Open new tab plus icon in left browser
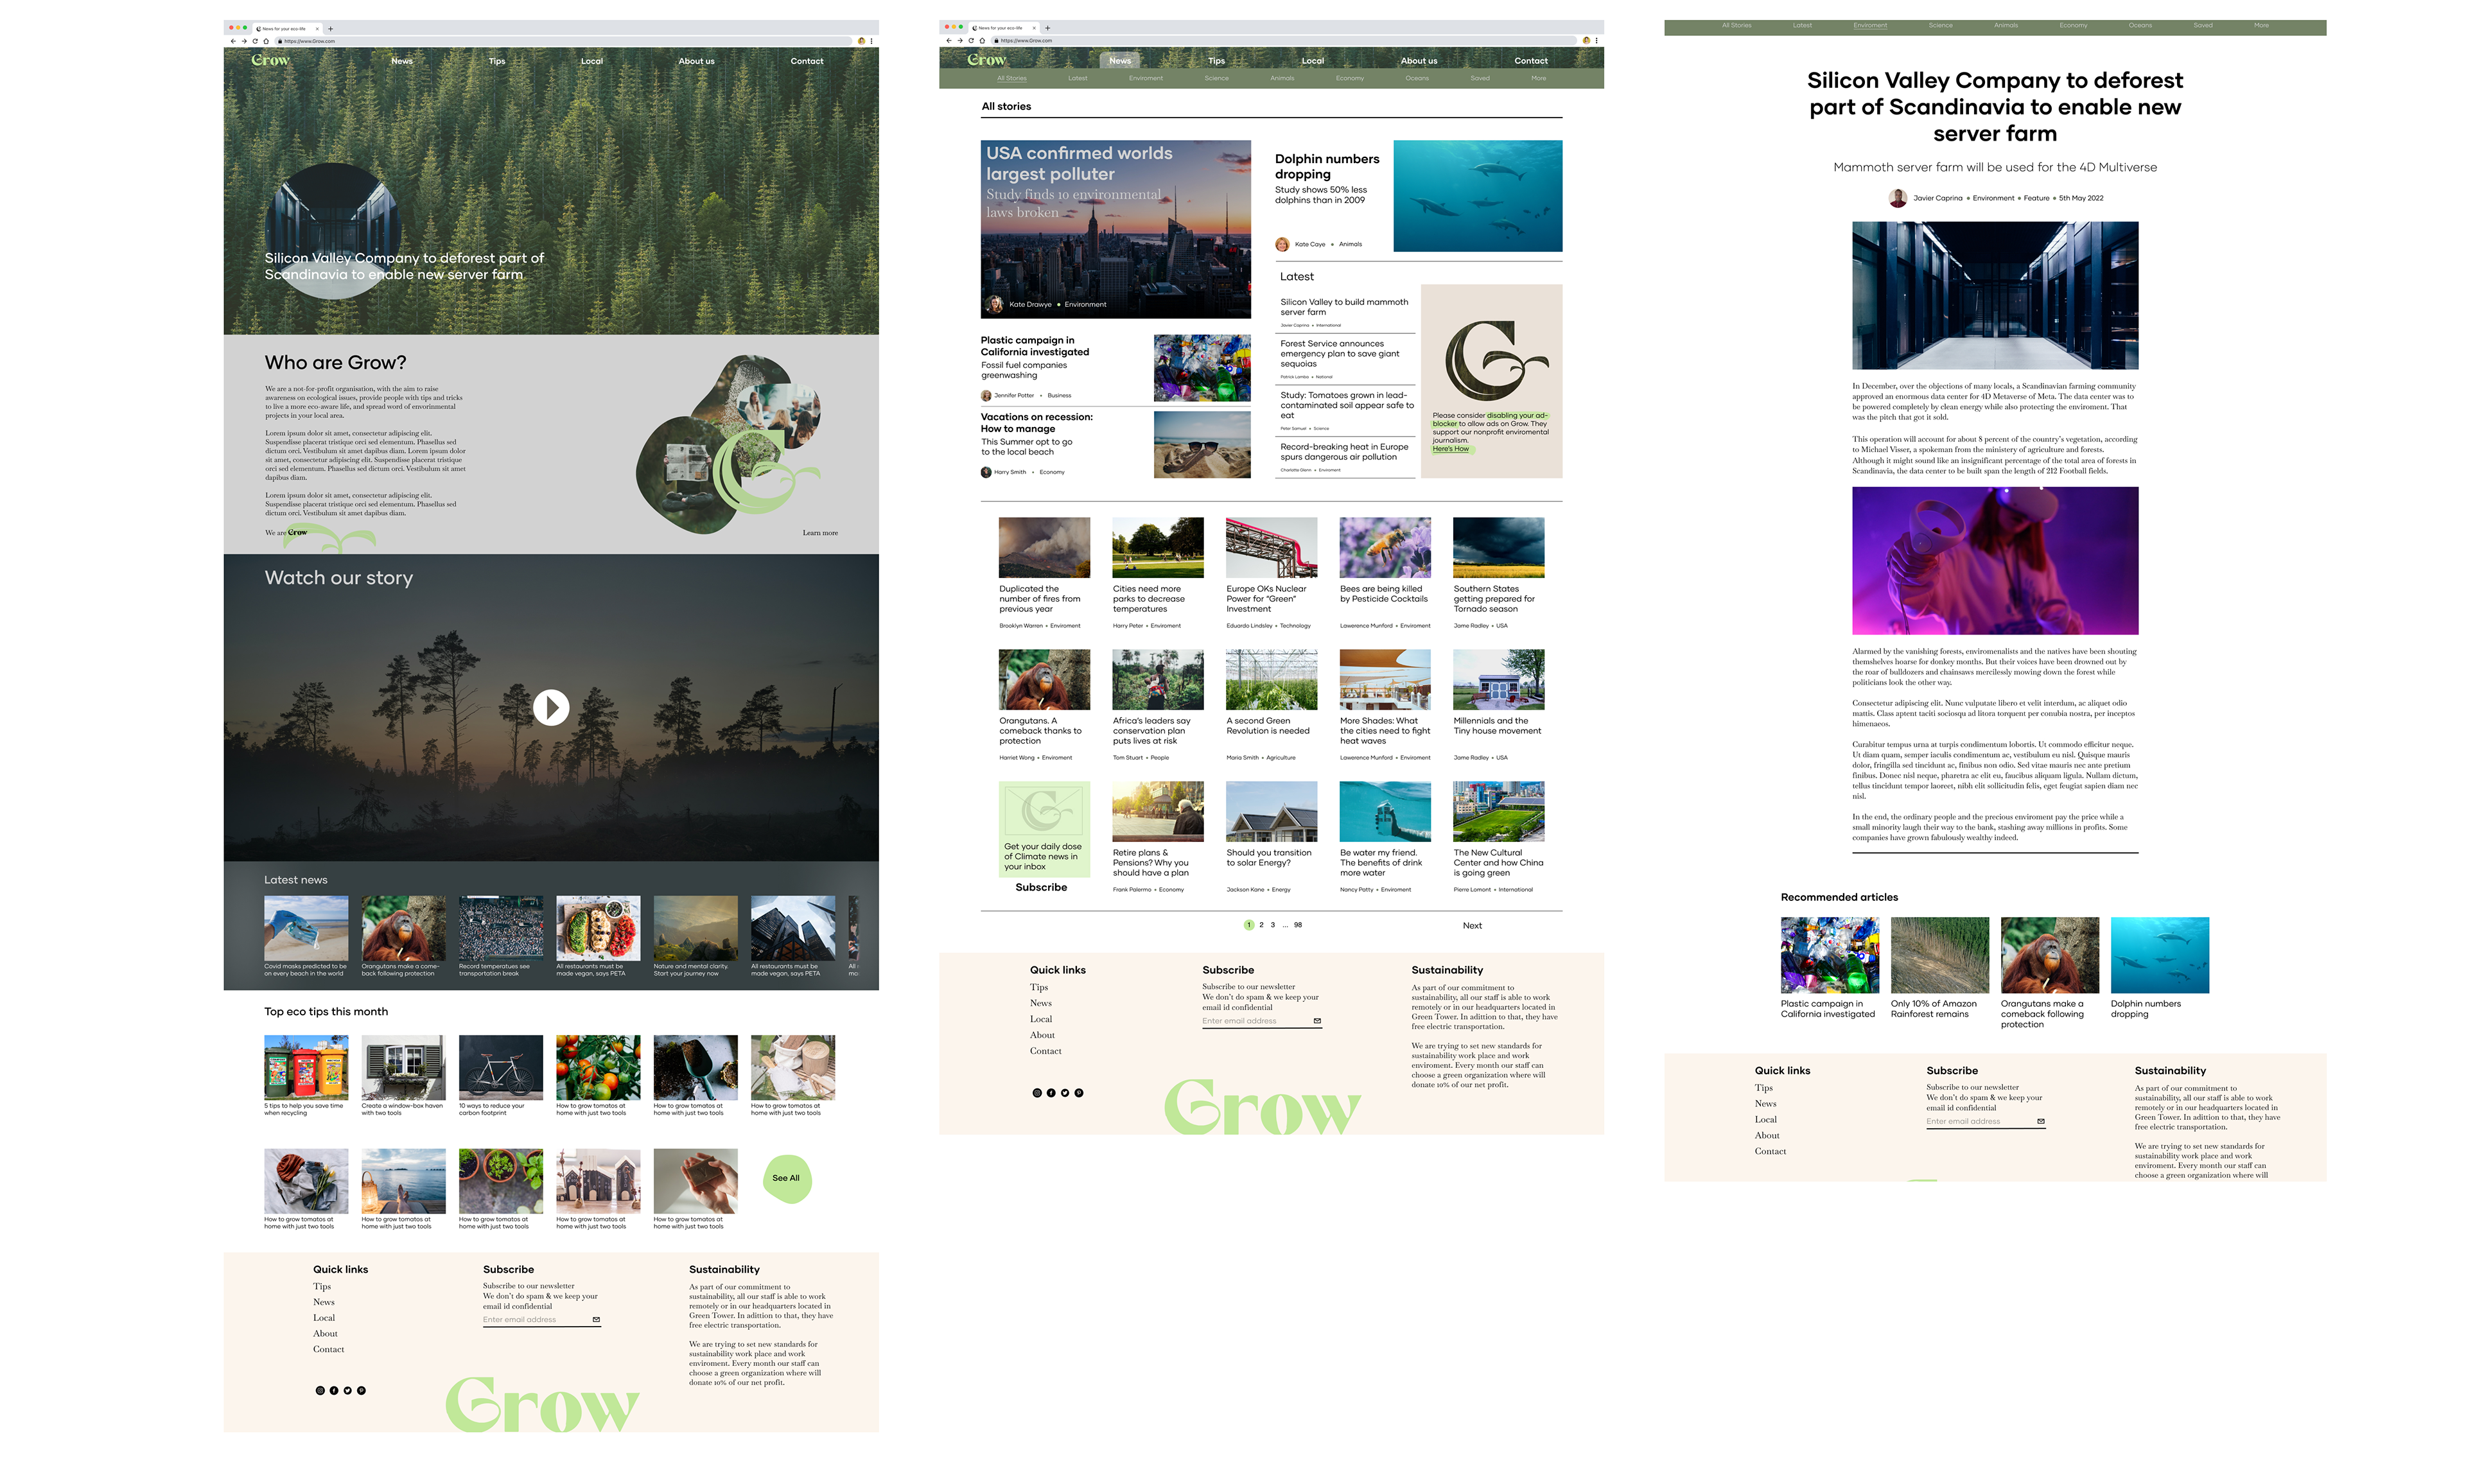 pos(331,29)
